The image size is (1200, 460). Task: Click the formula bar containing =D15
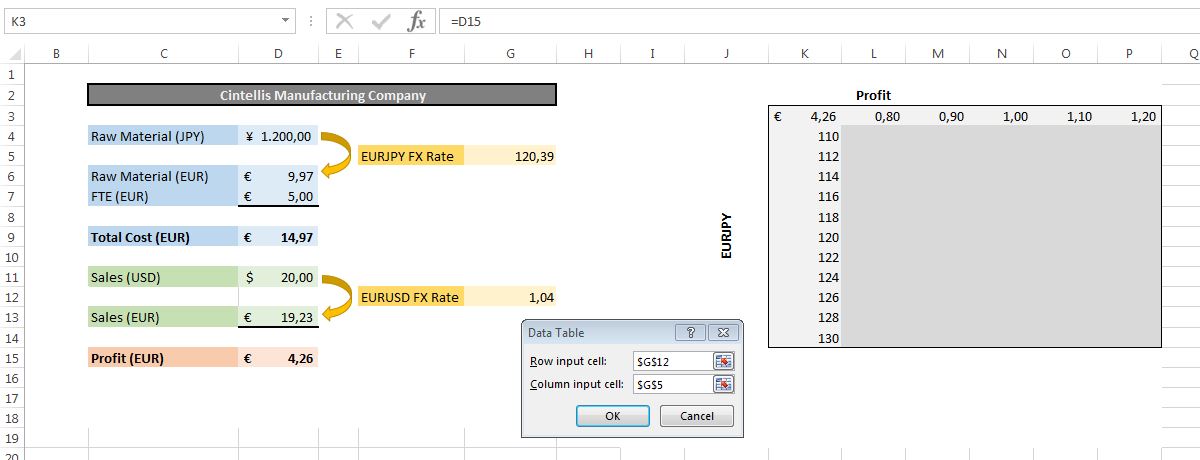(x=800, y=21)
